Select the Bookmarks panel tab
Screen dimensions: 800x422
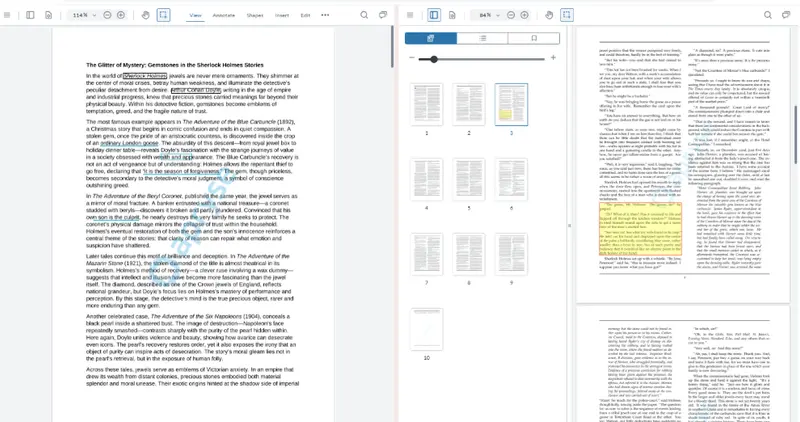534,38
